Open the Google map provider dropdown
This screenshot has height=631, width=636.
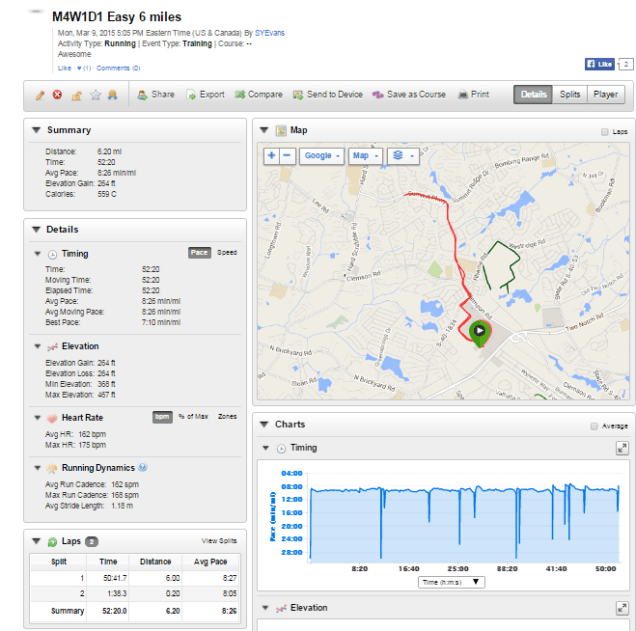coord(323,156)
